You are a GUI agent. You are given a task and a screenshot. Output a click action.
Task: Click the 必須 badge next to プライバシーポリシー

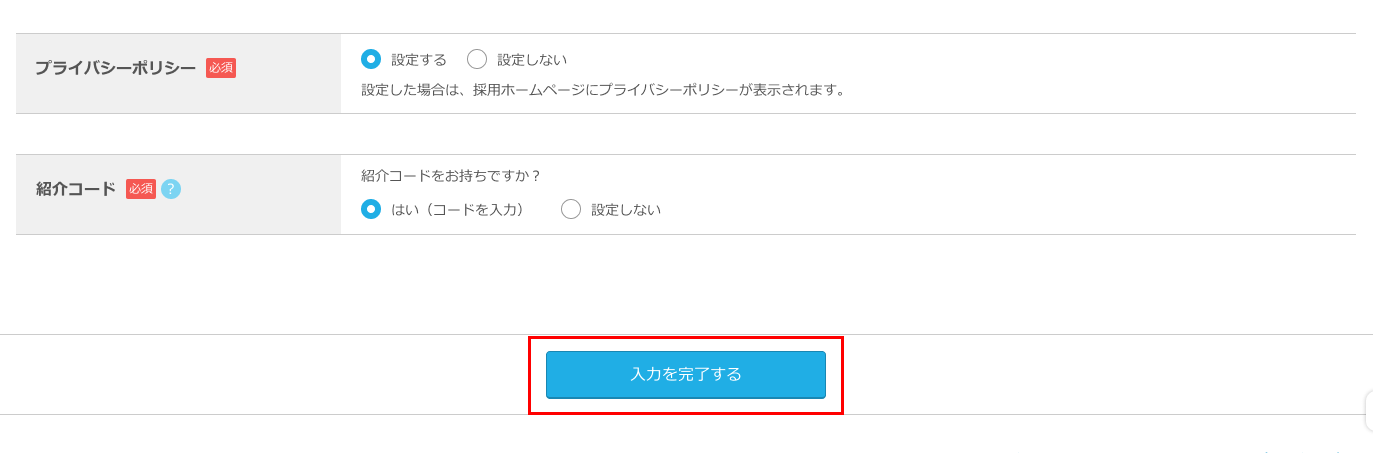[x=221, y=68]
